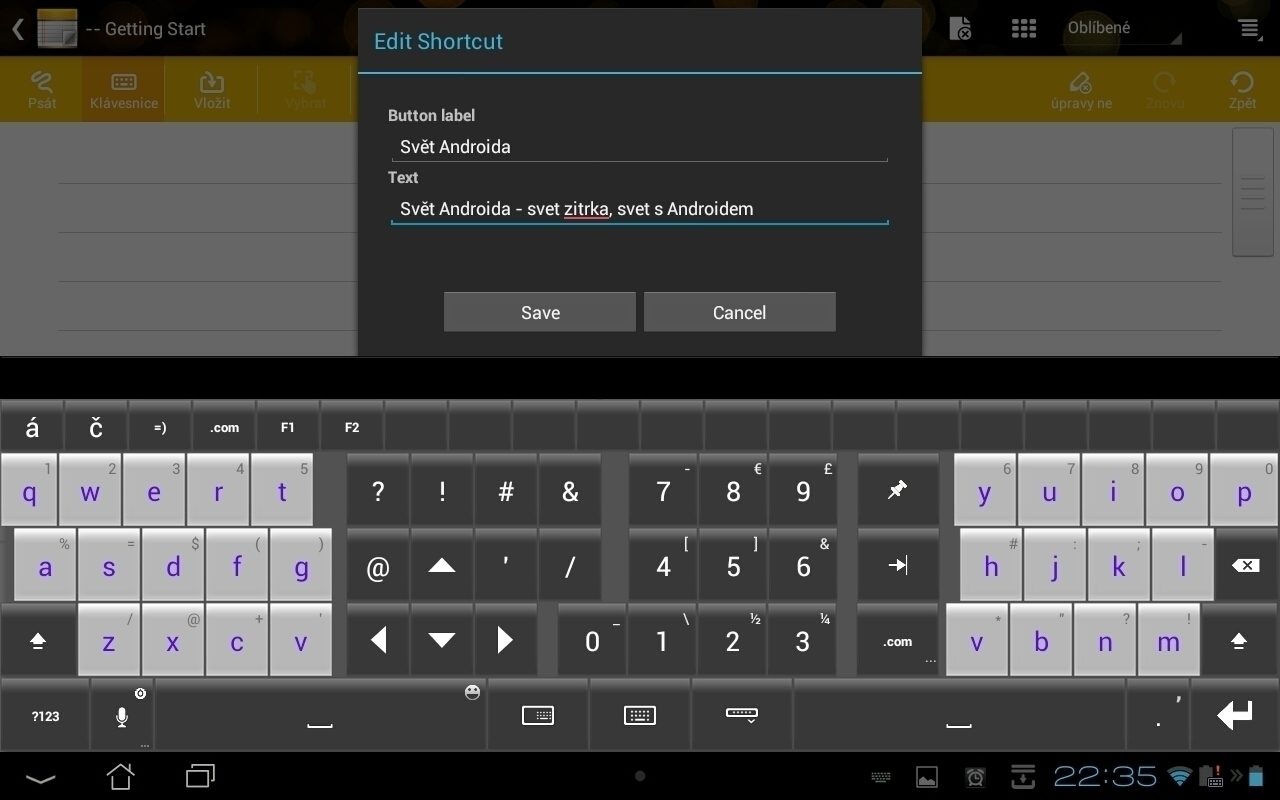Open the notebook icon next to Getting Start
The image size is (1280, 800).
click(57, 28)
